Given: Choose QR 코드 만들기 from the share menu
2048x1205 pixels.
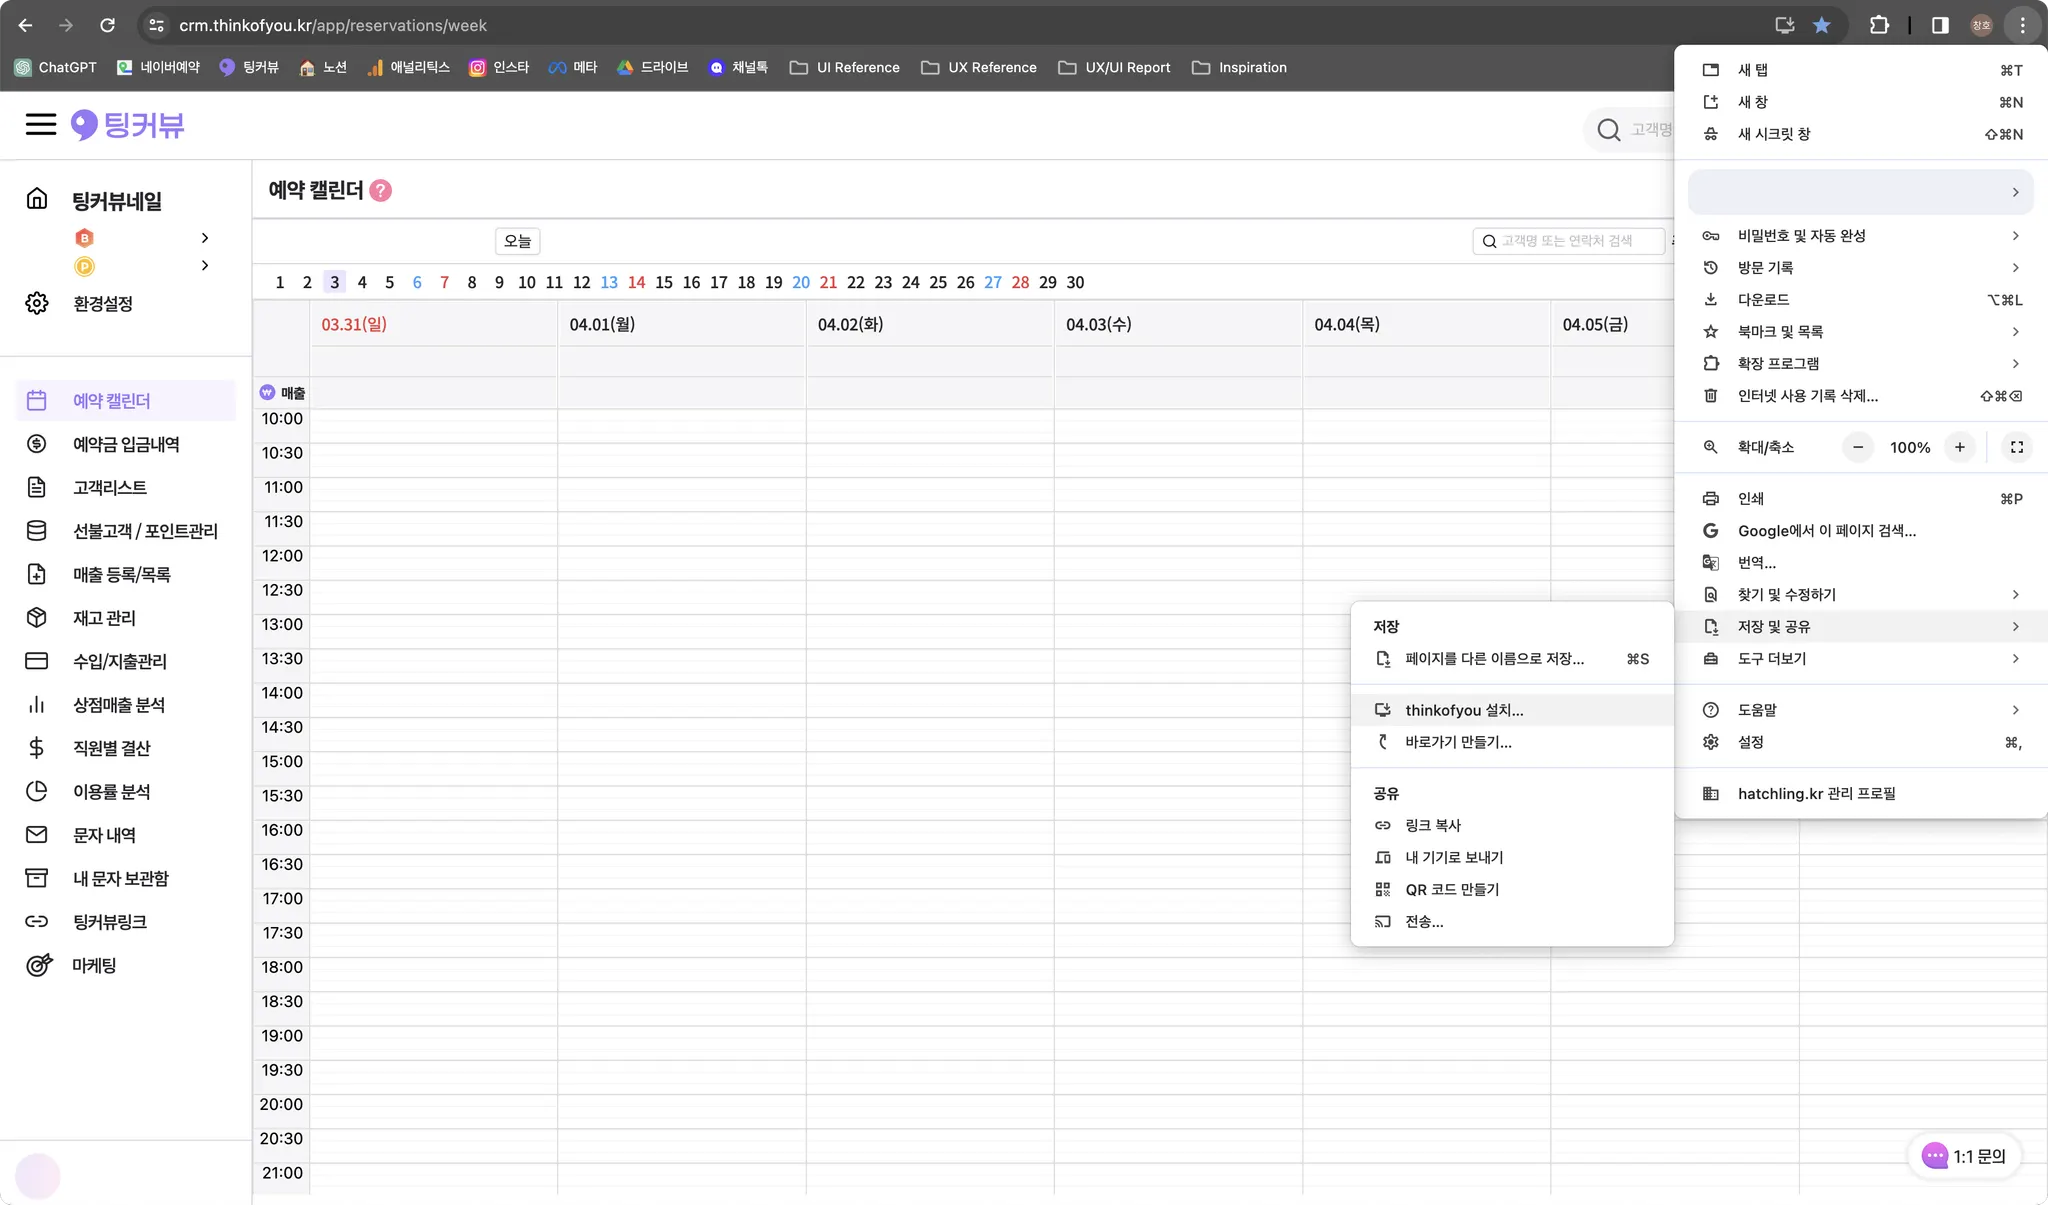Looking at the screenshot, I should point(1452,889).
